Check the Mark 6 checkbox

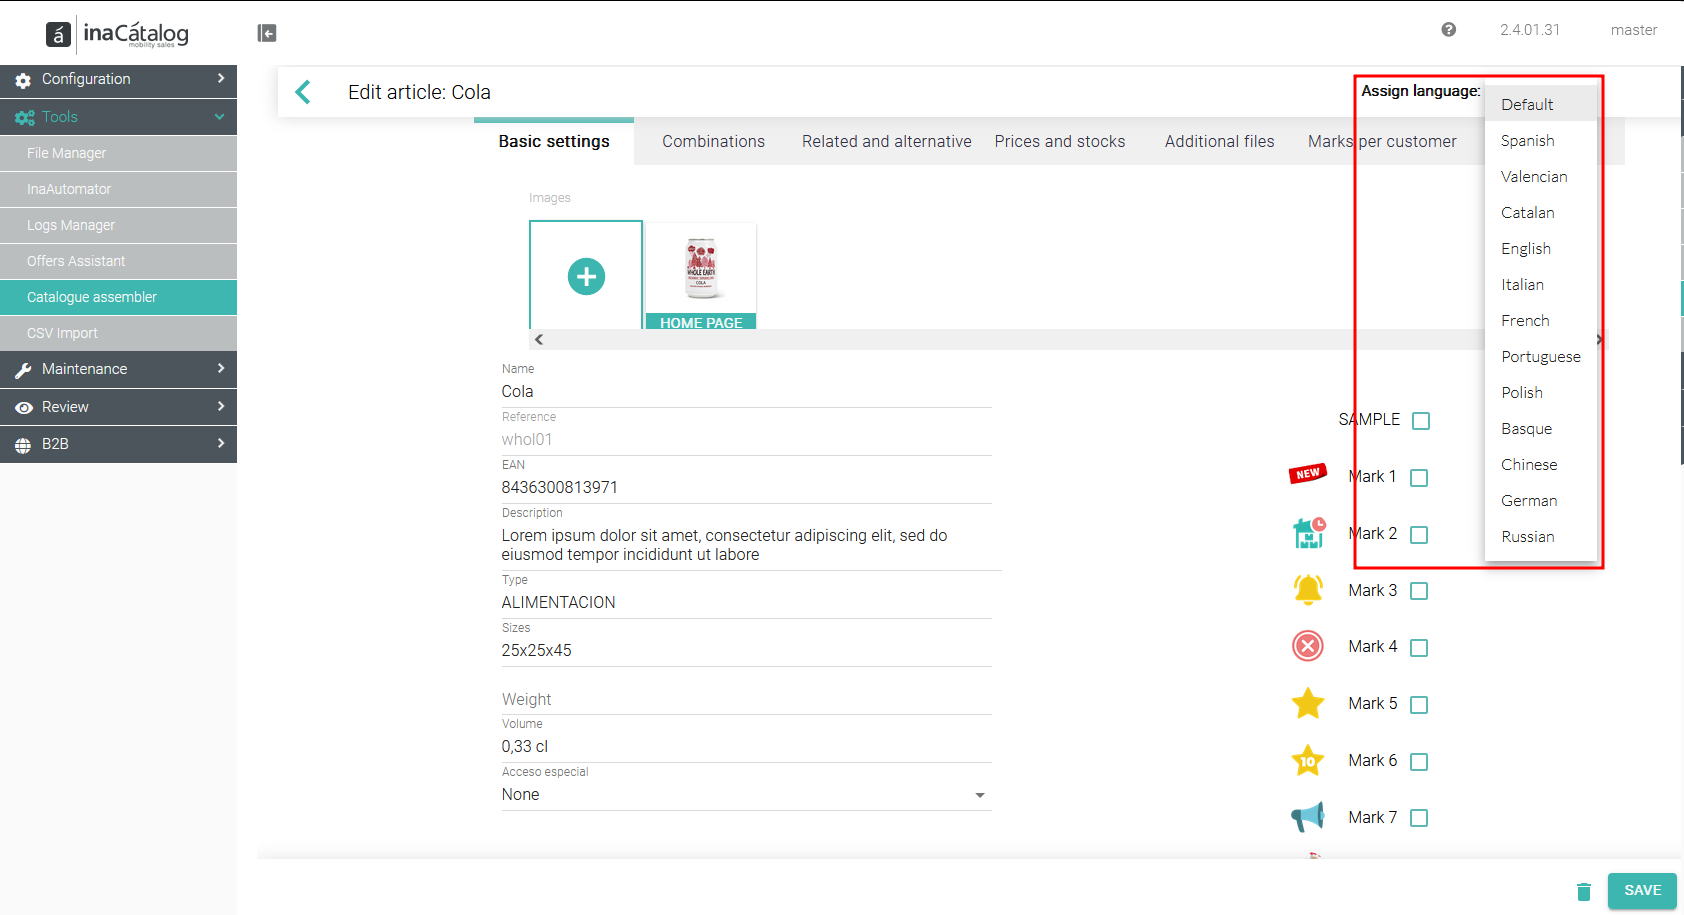click(1419, 762)
